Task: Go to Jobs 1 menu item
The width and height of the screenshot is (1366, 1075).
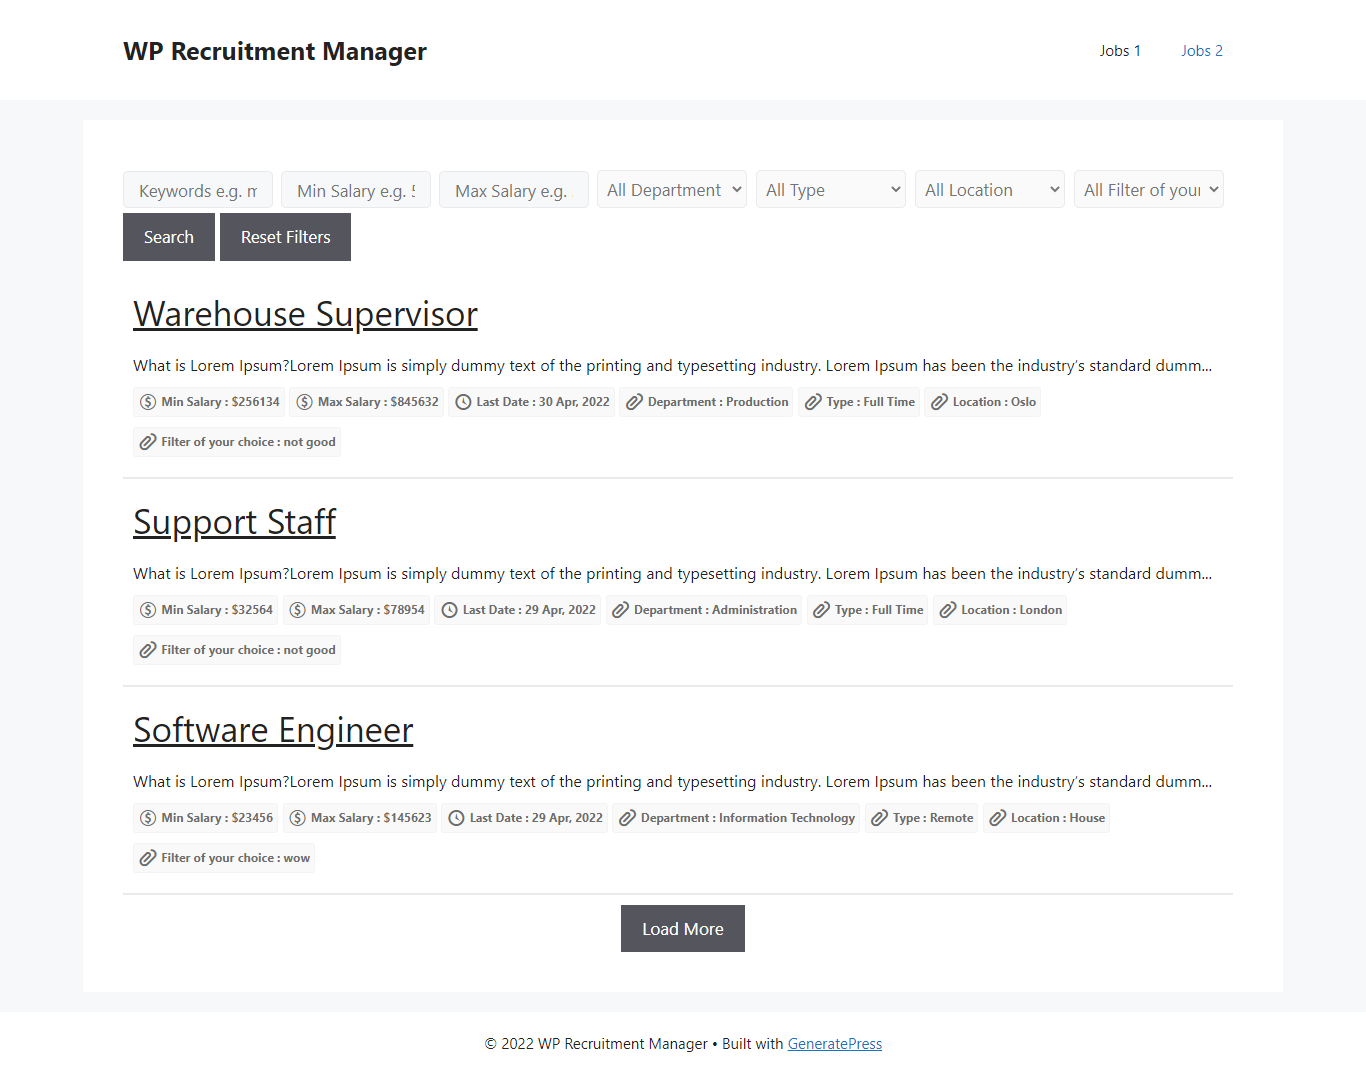Action: [x=1120, y=51]
